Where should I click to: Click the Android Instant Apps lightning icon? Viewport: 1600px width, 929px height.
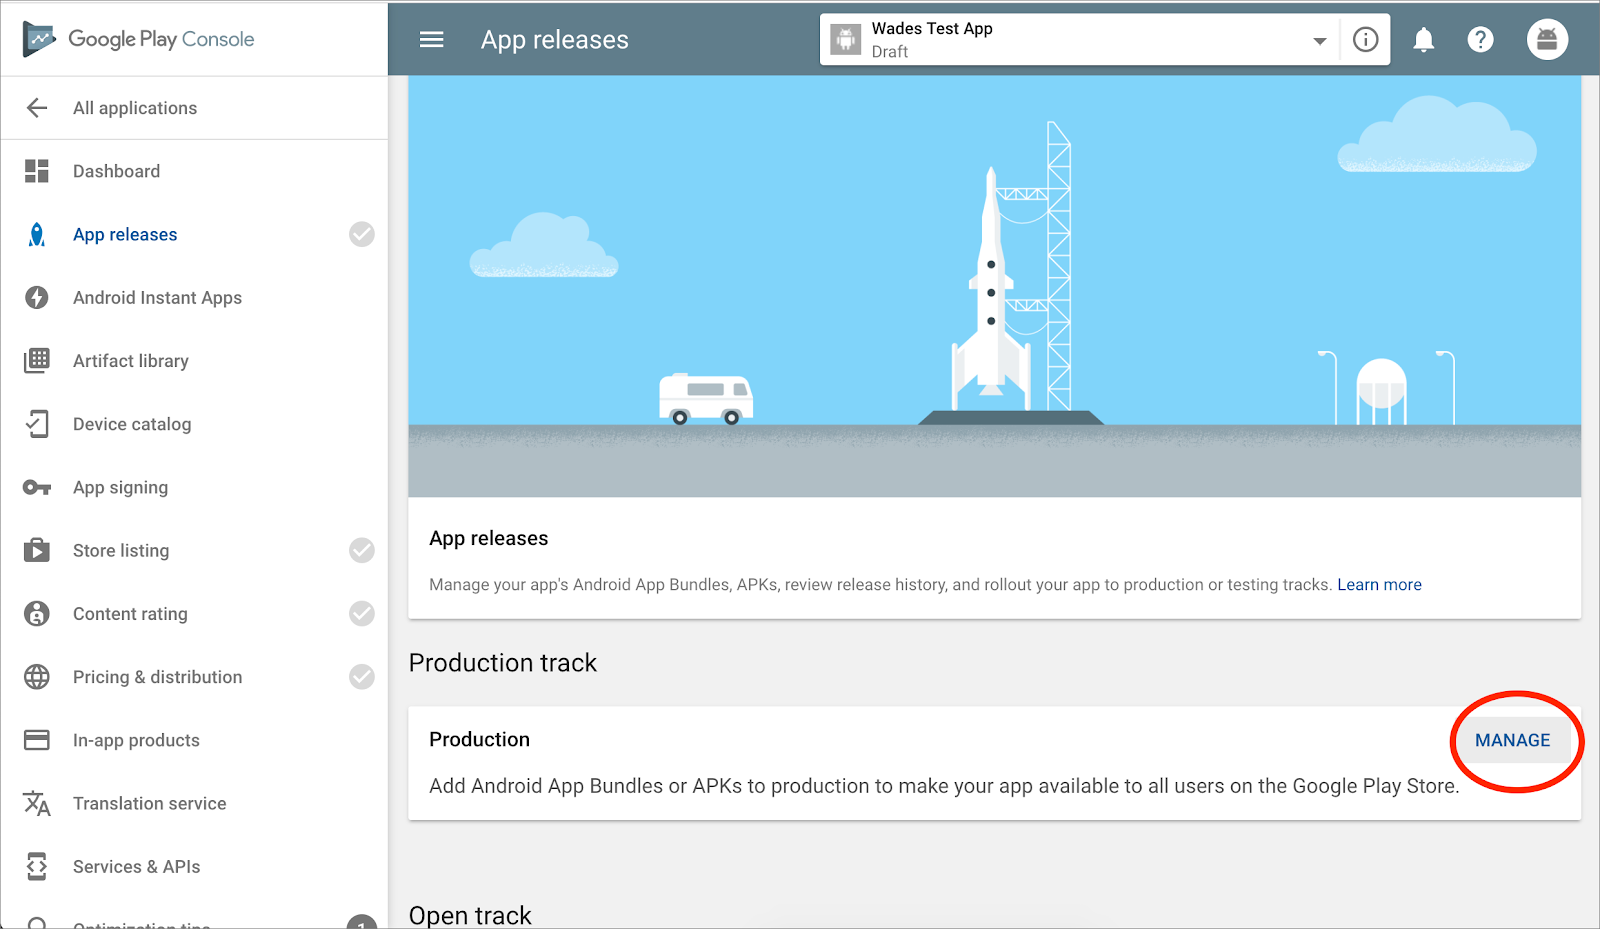pos(37,297)
